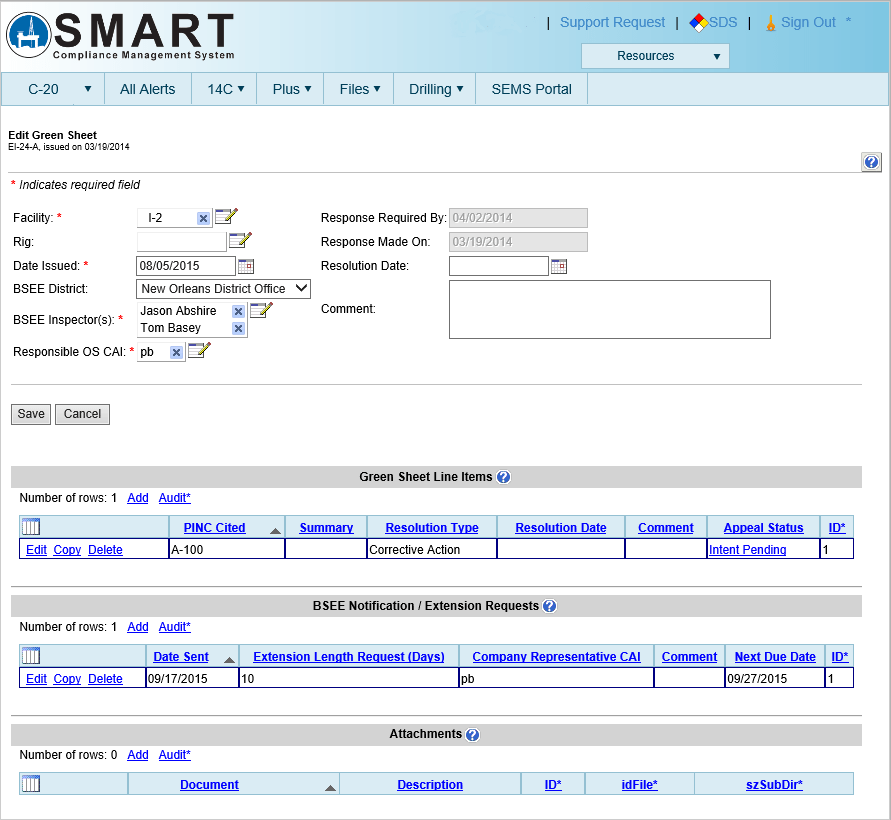This screenshot has height=820, width=891.
Task: Add an attachment
Action: click(138, 755)
